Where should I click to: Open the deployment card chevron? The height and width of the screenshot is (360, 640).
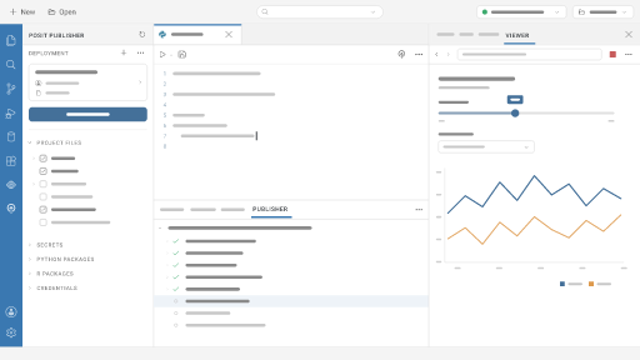(x=140, y=82)
